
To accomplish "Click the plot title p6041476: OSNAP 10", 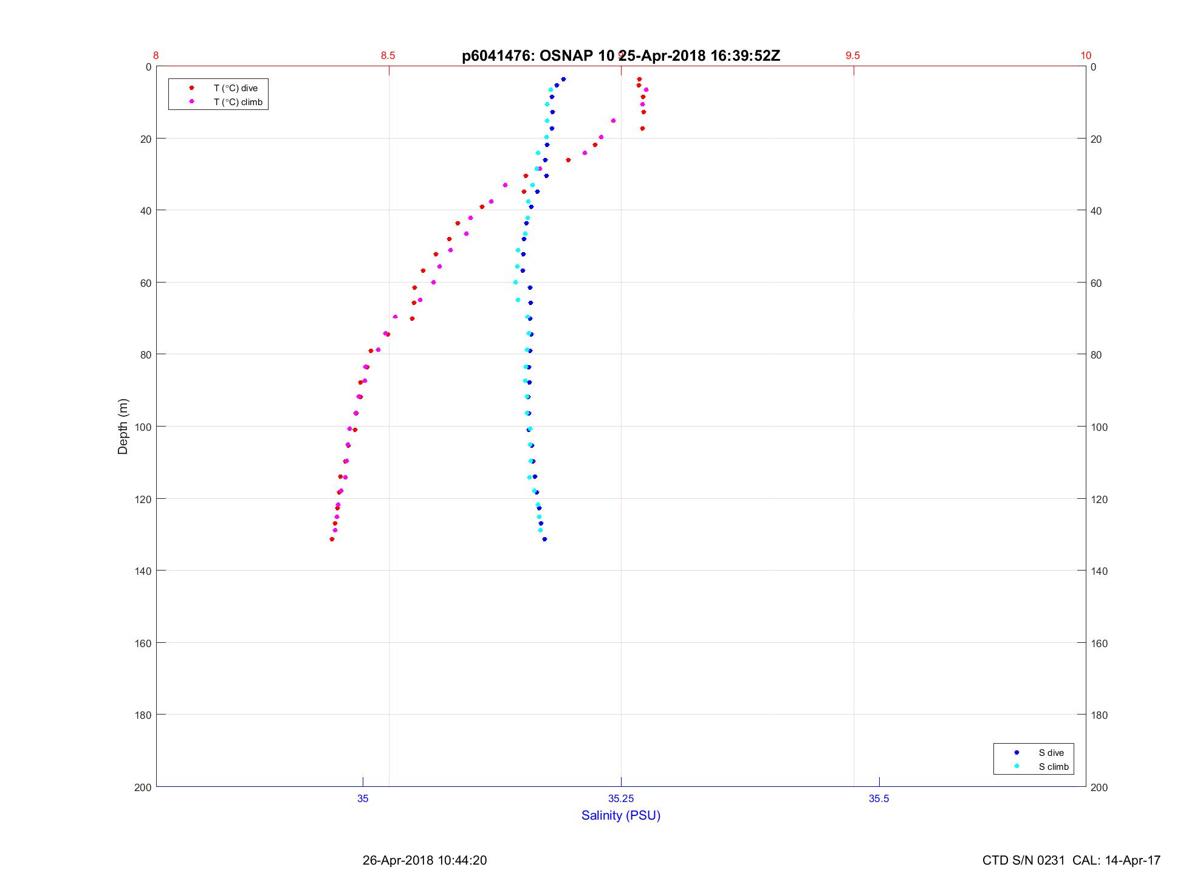I will pos(537,56).
